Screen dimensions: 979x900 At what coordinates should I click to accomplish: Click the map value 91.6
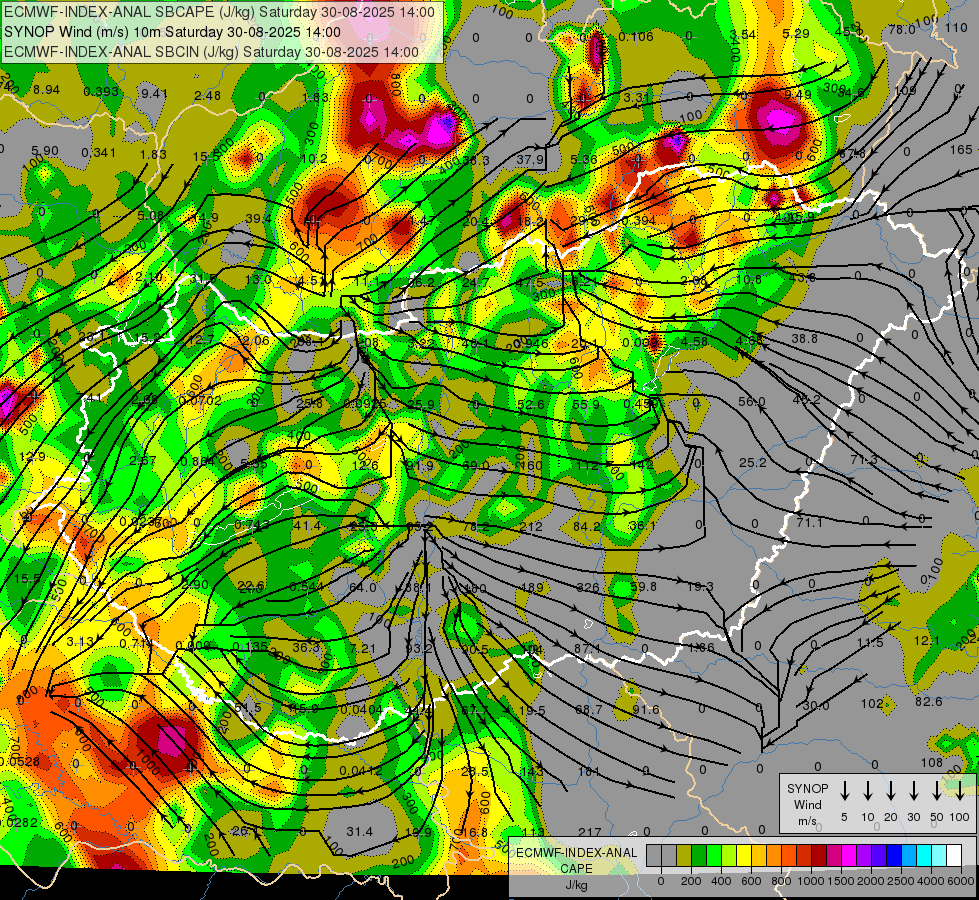pyautogui.click(x=646, y=710)
